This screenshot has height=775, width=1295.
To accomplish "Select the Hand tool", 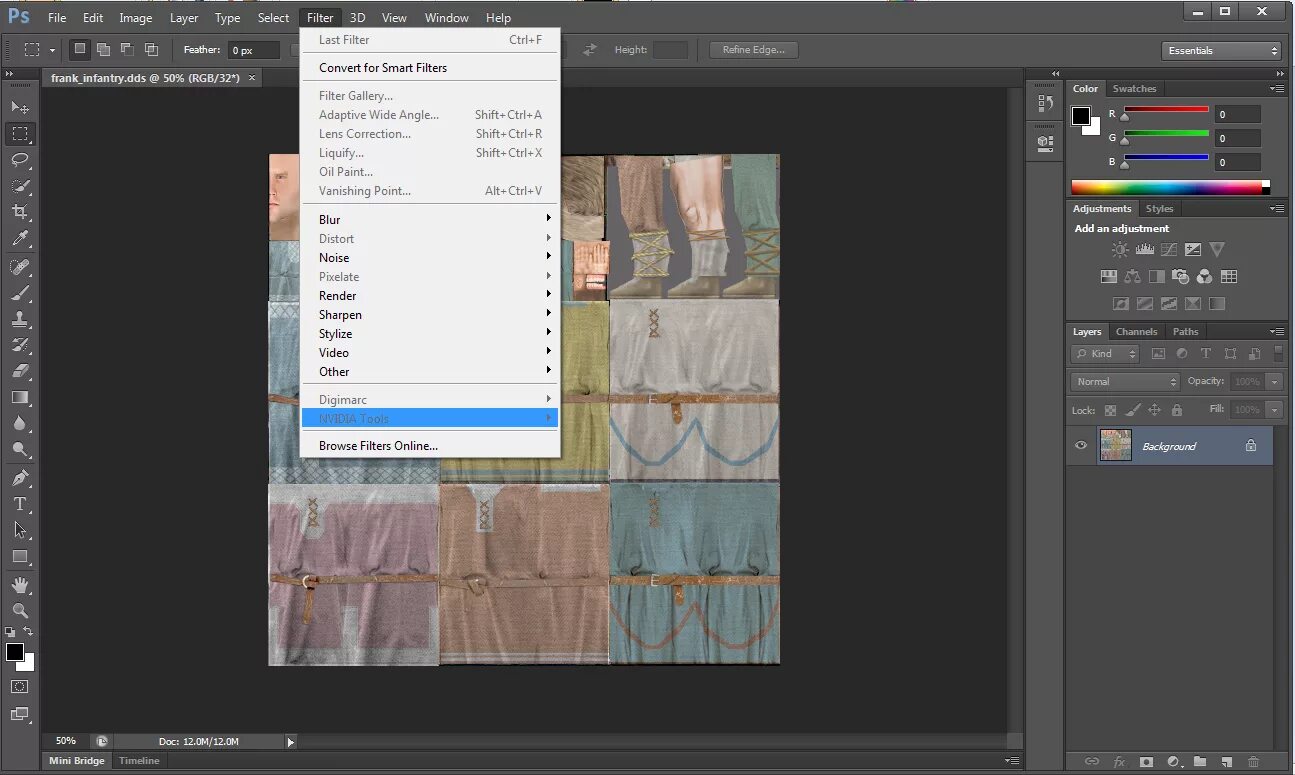I will coord(20,585).
